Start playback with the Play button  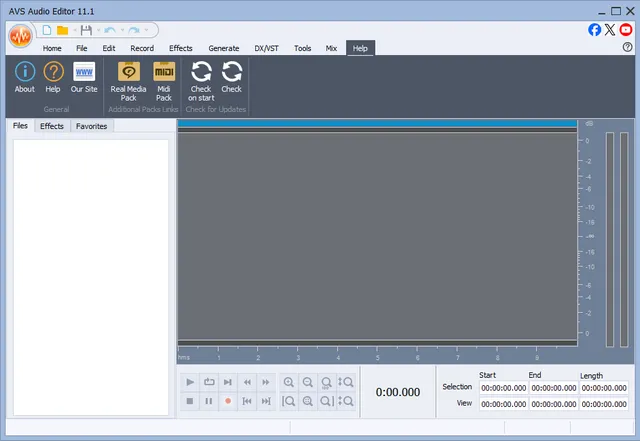(190, 382)
